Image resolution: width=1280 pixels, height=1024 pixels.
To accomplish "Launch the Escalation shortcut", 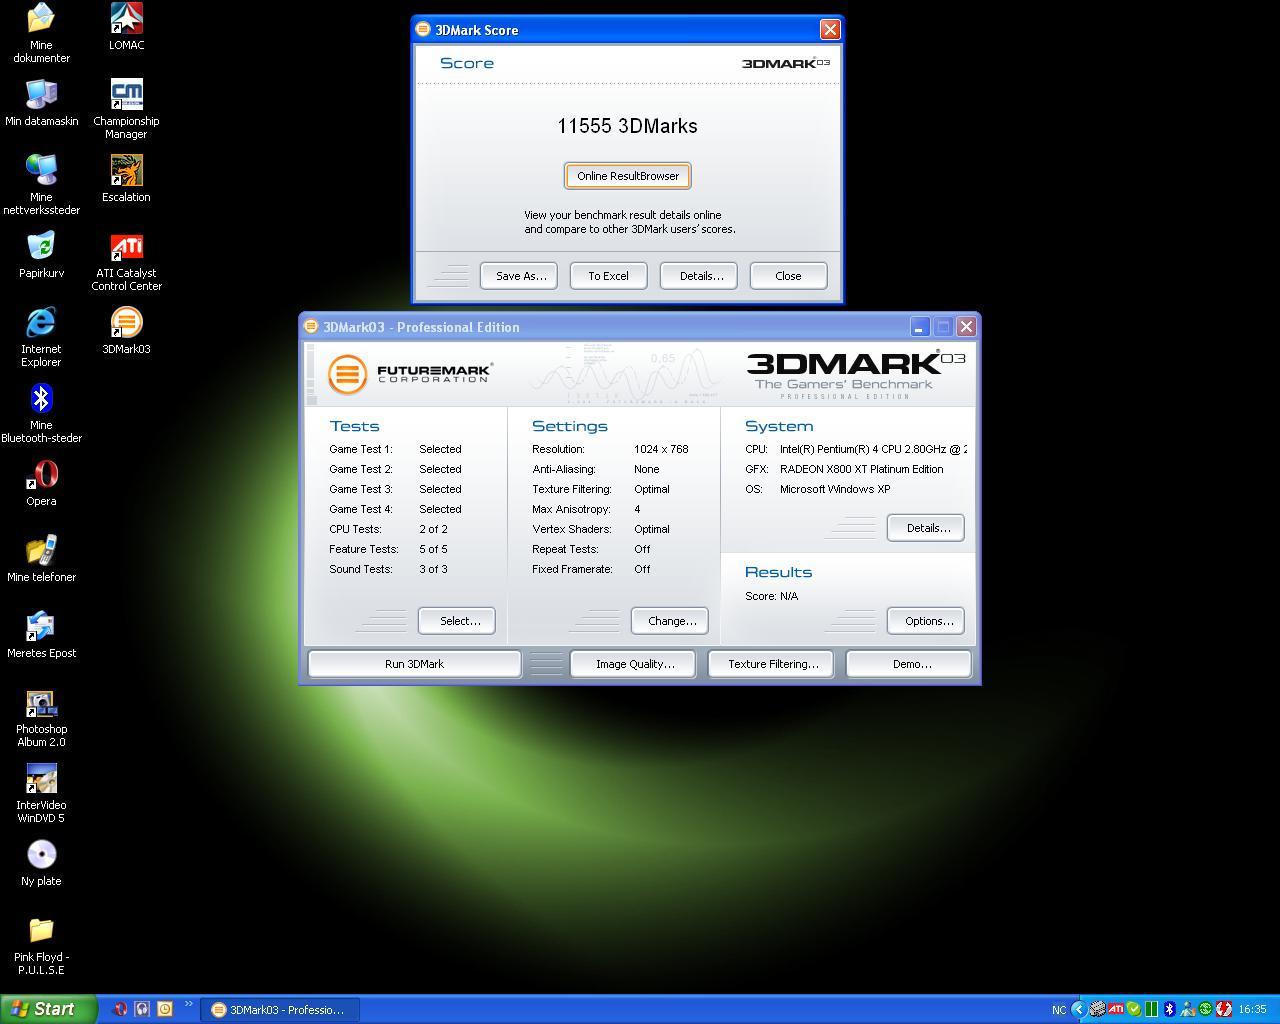I will 126,179.
